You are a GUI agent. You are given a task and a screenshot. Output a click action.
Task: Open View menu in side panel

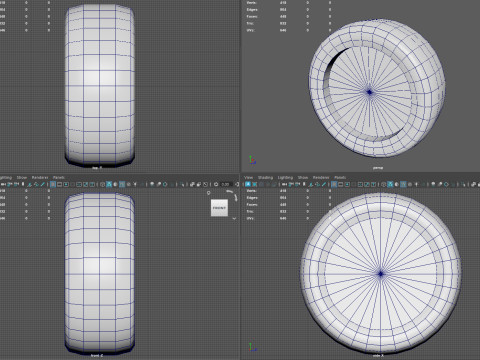tap(248, 177)
